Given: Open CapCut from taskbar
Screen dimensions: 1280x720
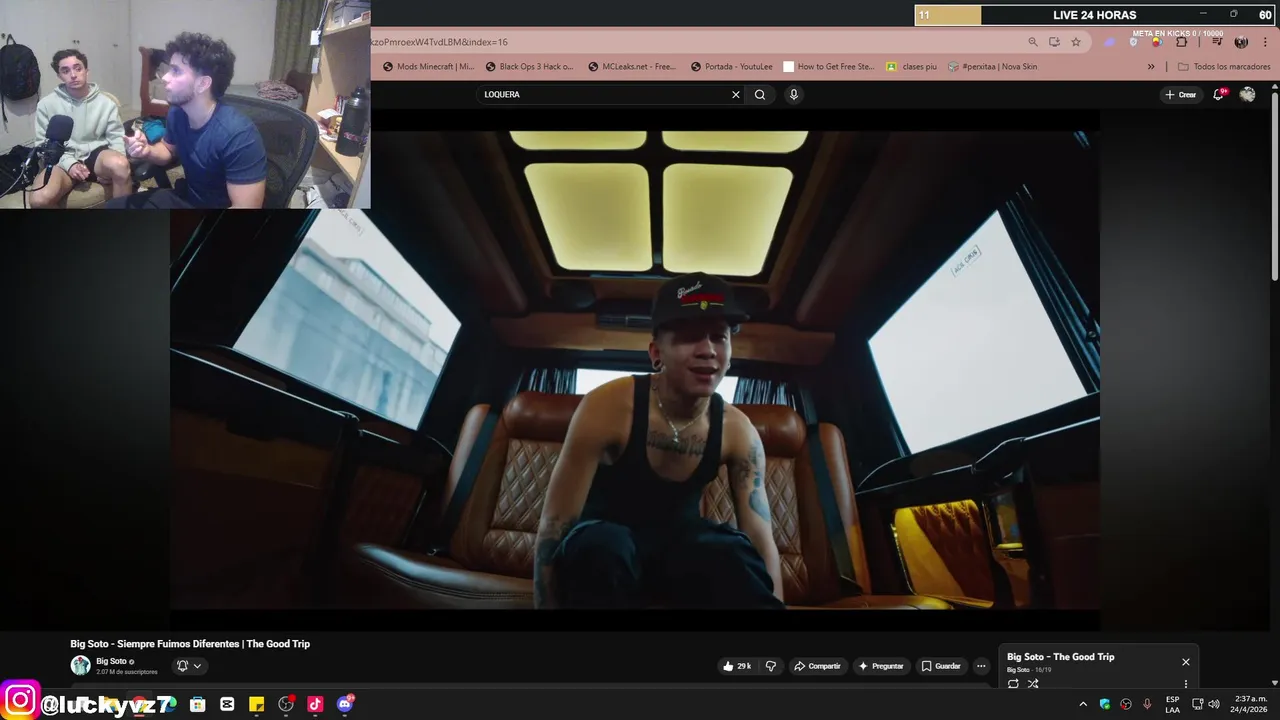Looking at the screenshot, I should tap(227, 704).
